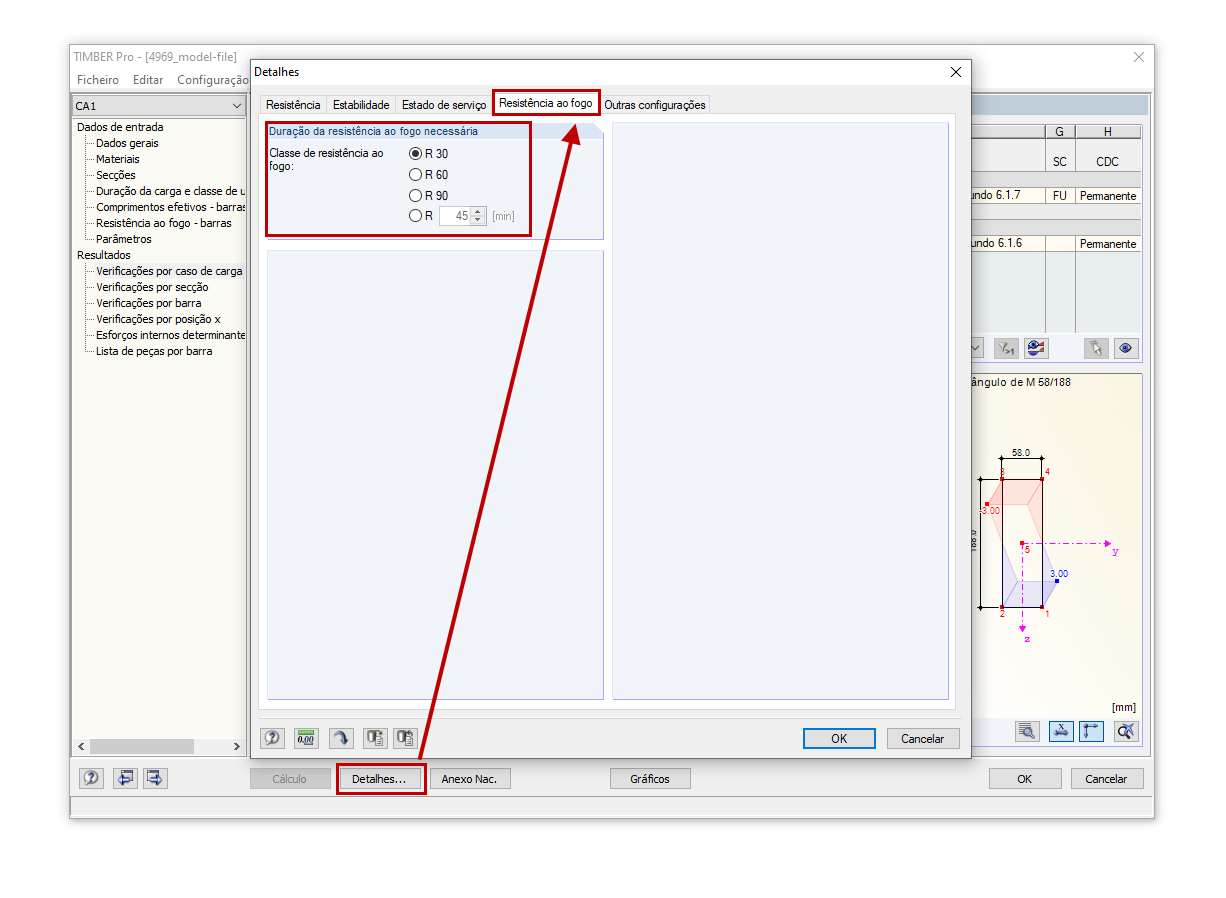Select Dados gerais in navigator tree

click(x=127, y=143)
